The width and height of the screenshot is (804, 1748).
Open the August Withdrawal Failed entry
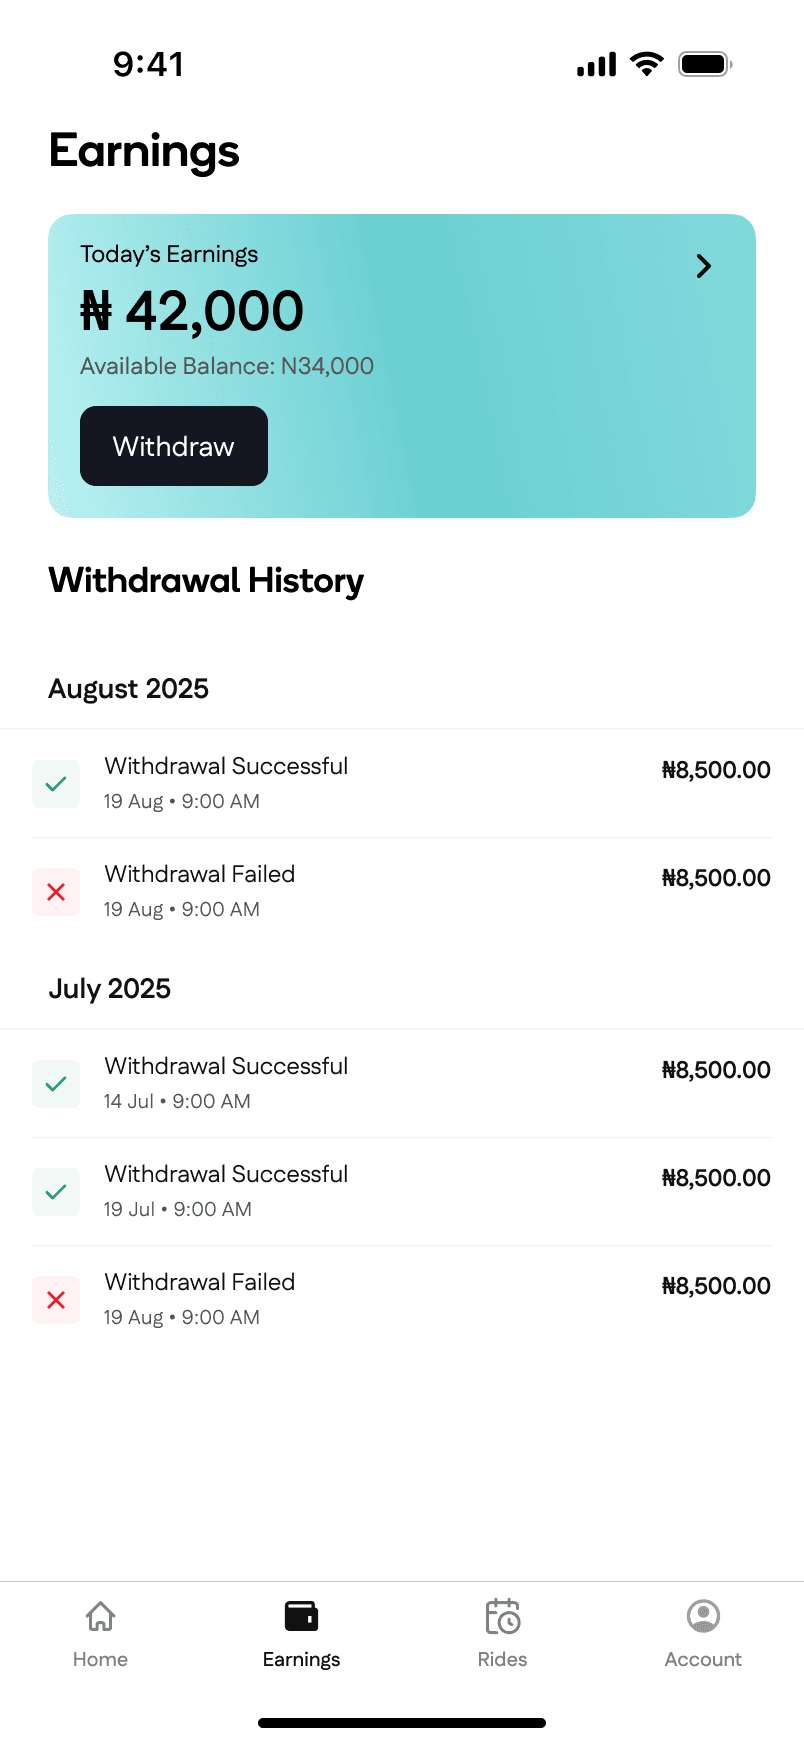tap(200, 875)
